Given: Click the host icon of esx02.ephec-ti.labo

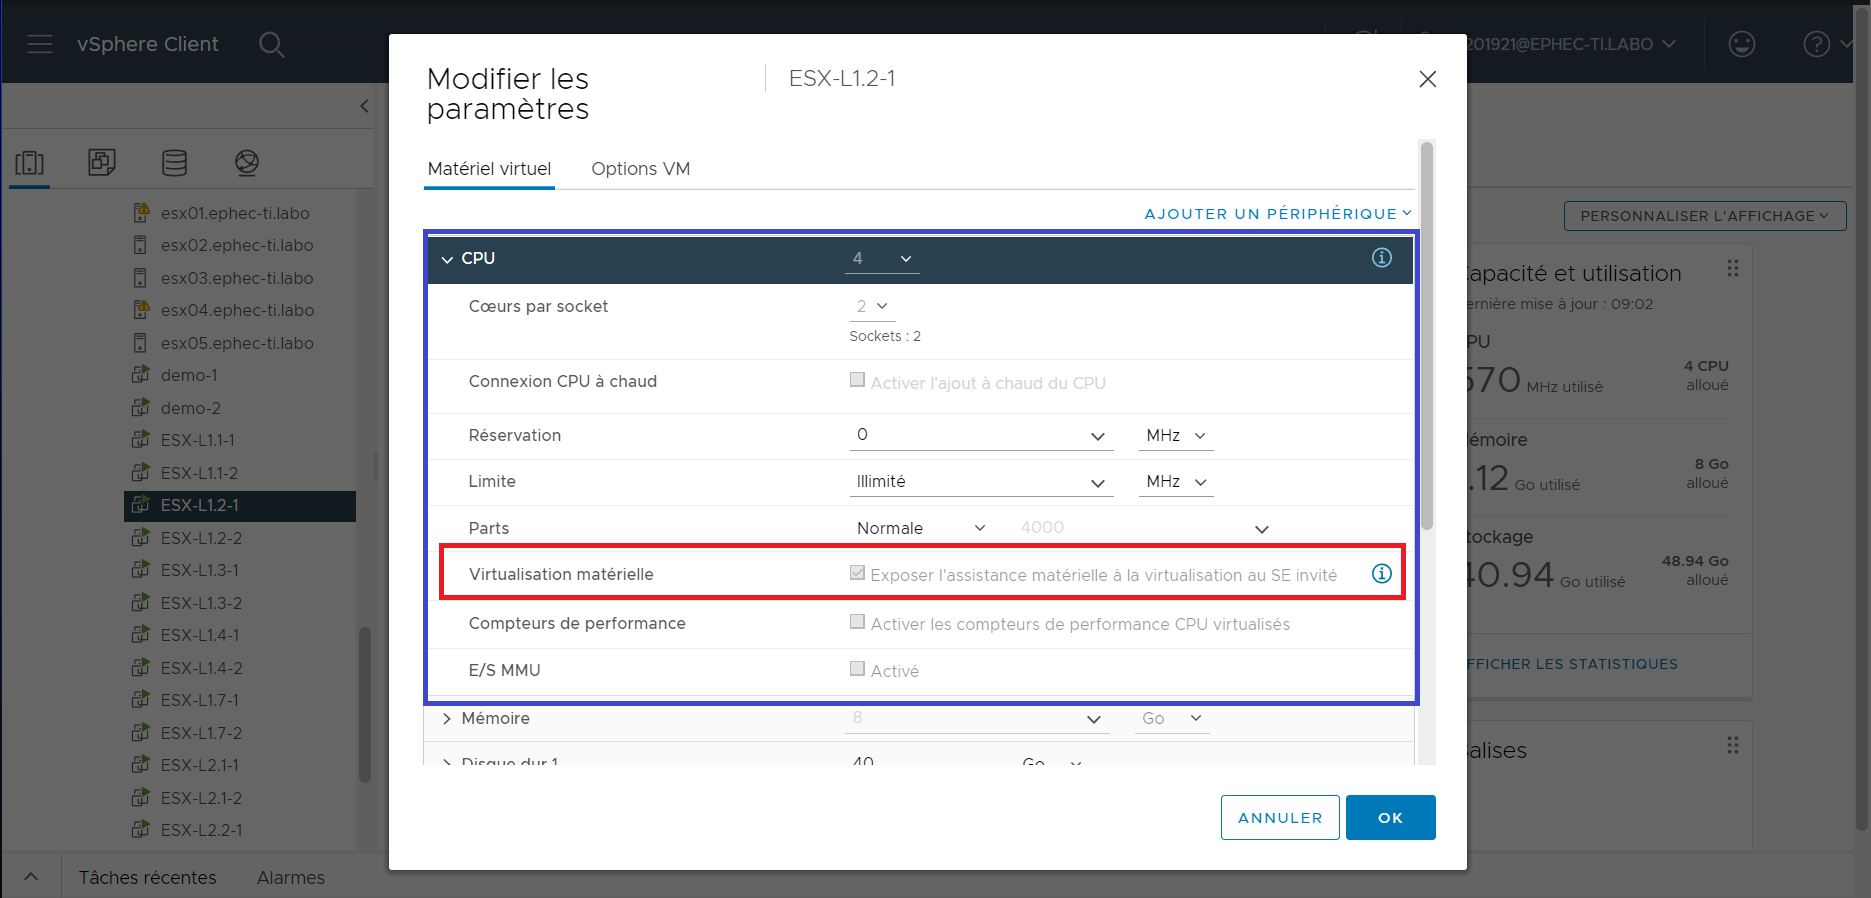Looking at the screenshot, I should tap(141, 245).
